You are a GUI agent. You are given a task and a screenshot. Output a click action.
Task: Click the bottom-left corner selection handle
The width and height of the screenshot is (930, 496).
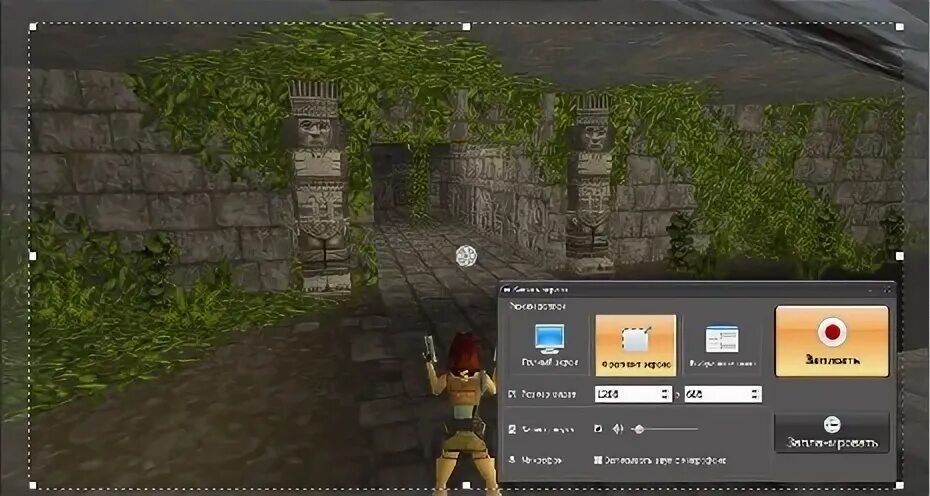coord(33,485)
